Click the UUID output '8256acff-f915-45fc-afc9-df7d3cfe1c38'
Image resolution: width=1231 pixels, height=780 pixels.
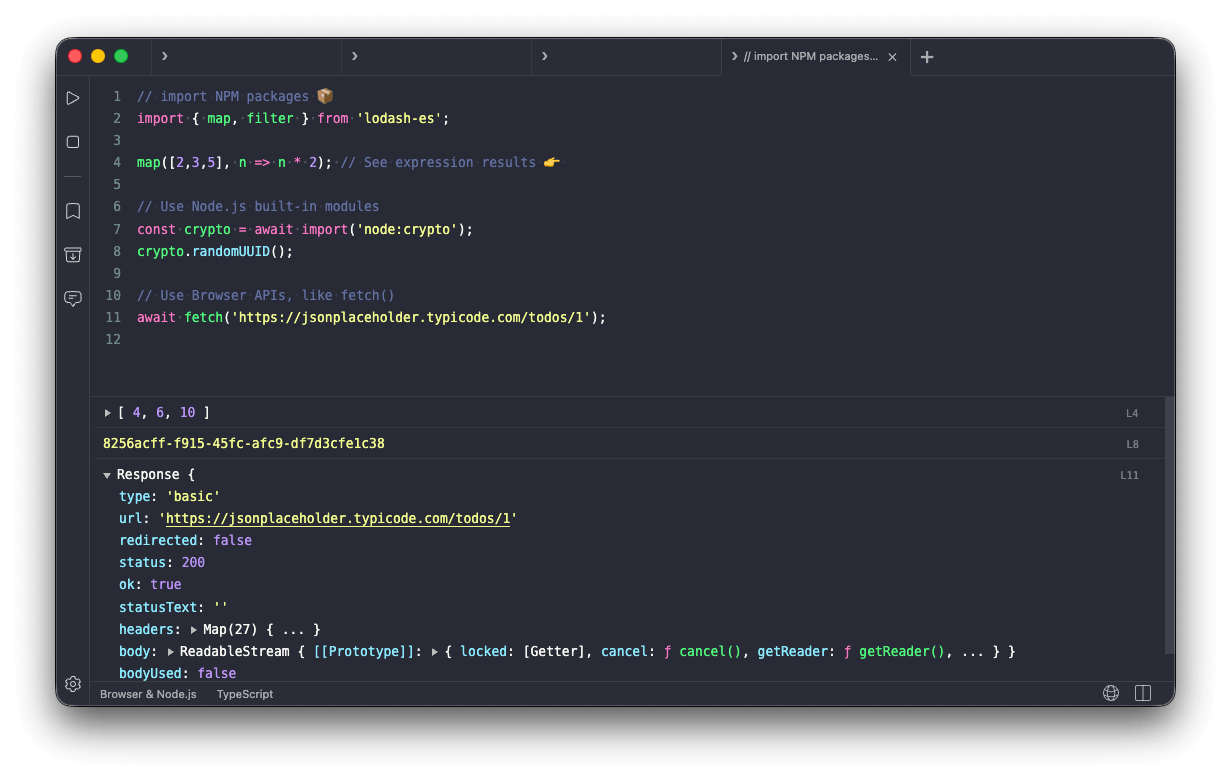pos(244,443)
